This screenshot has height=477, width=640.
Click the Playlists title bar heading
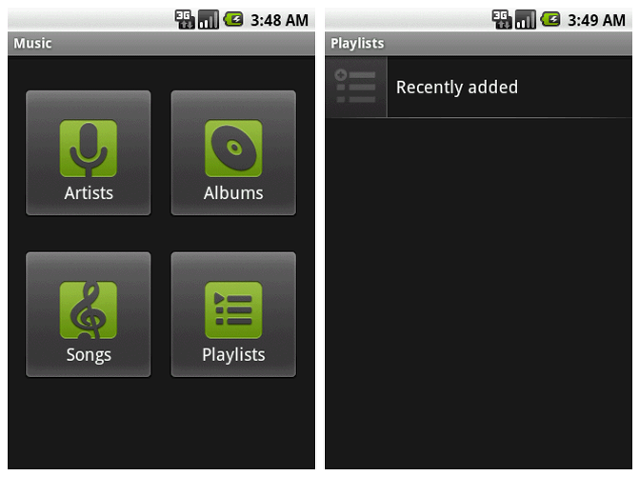(x=358, y=43)
